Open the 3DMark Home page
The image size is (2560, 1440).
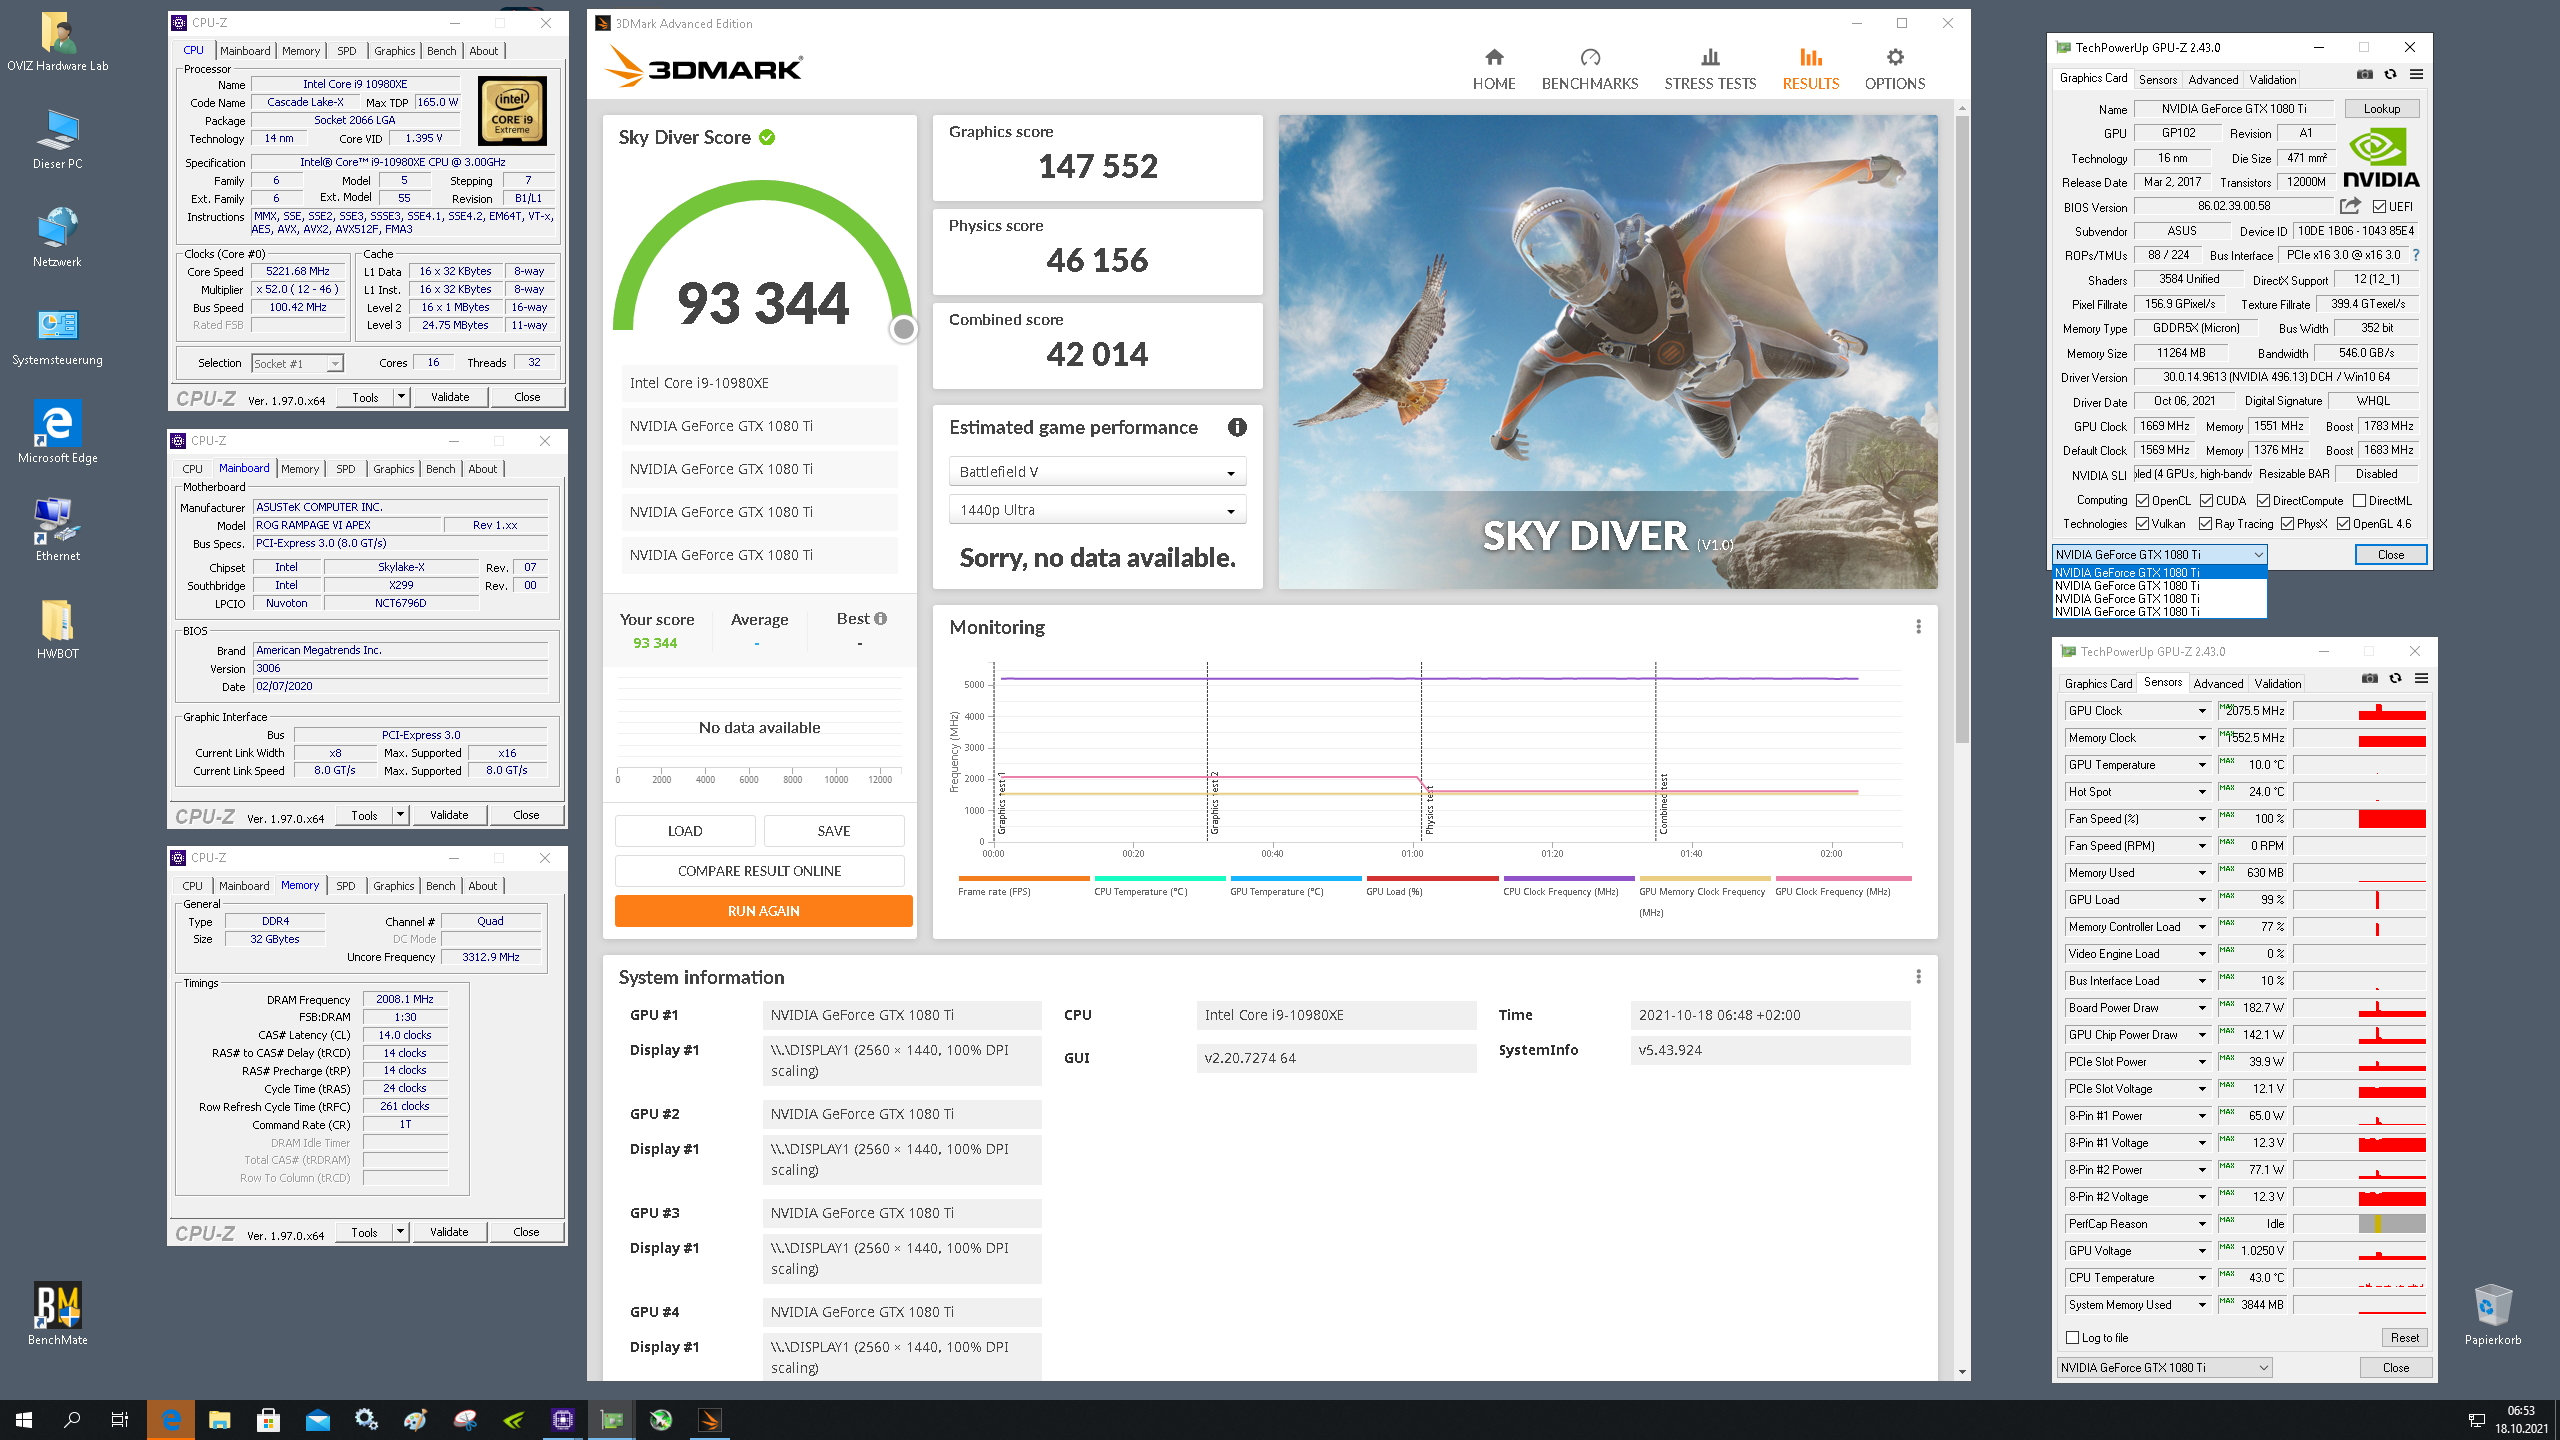[1494, 69]
